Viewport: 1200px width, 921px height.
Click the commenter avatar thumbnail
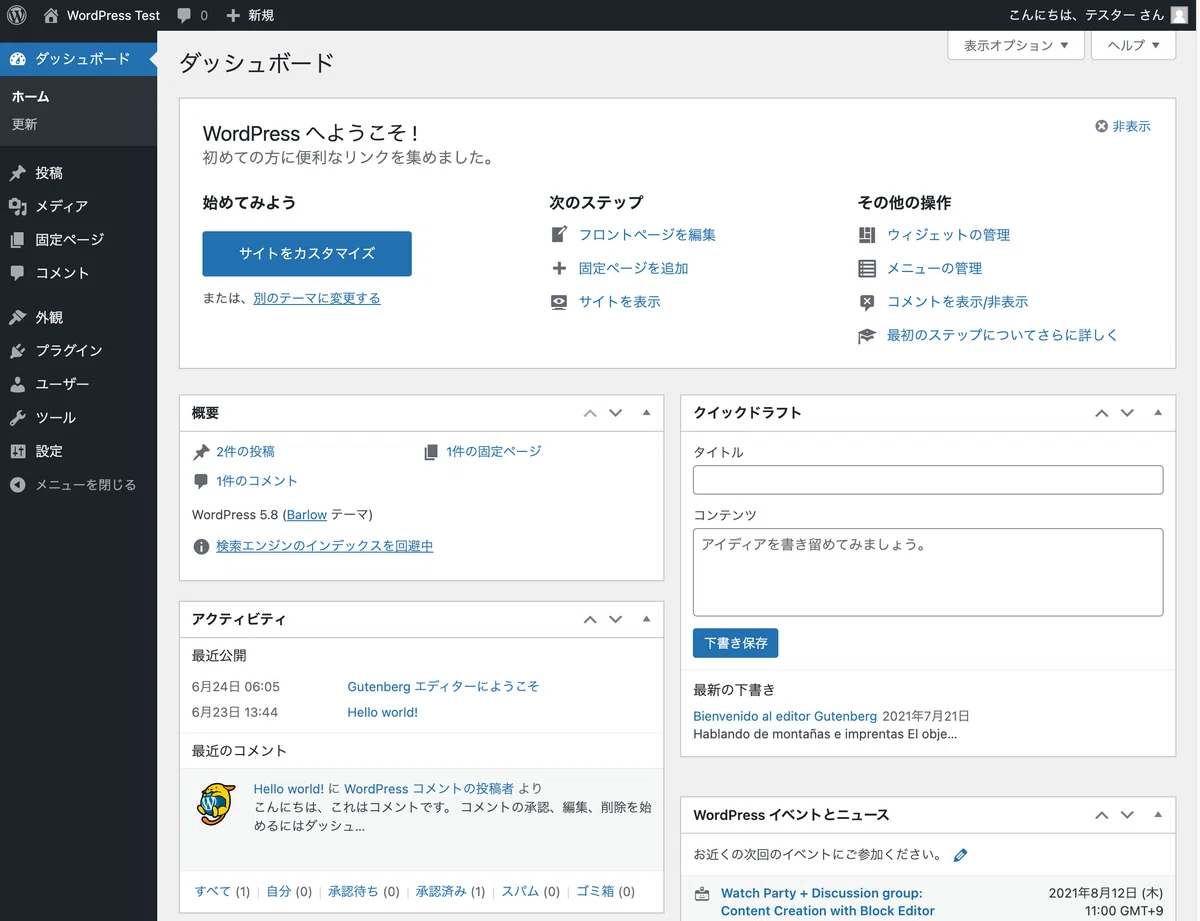(x=217, y=803)
